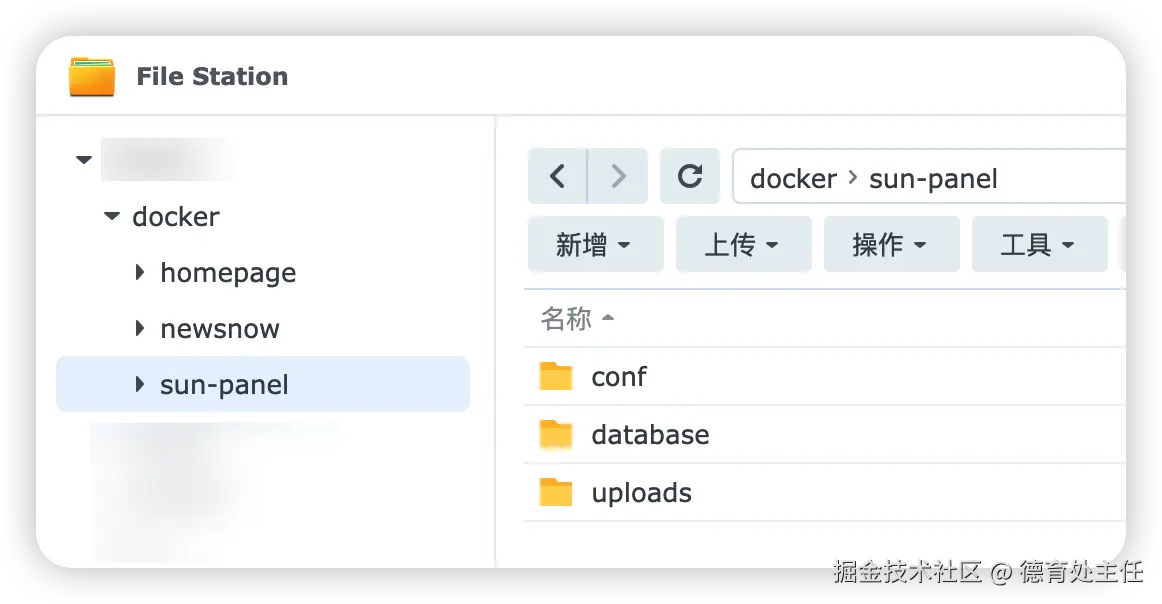
Task: Click docker in the breadcrumb path
Action: 793,179
